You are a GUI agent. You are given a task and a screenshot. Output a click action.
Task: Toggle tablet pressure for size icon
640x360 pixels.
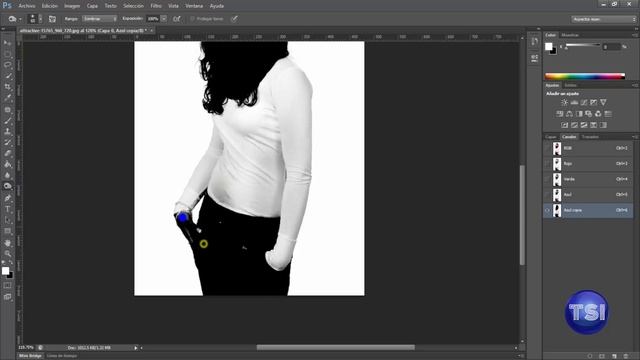234,19
